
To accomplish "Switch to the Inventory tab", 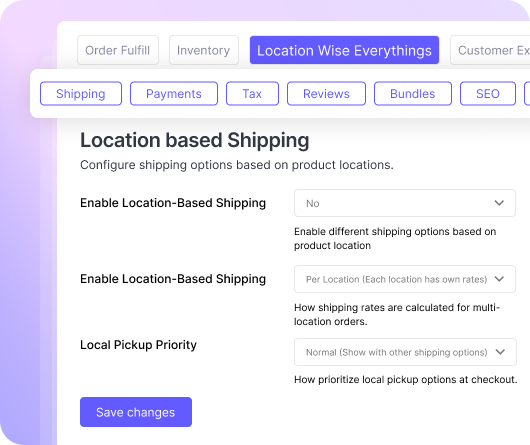I will coord(204,50).
